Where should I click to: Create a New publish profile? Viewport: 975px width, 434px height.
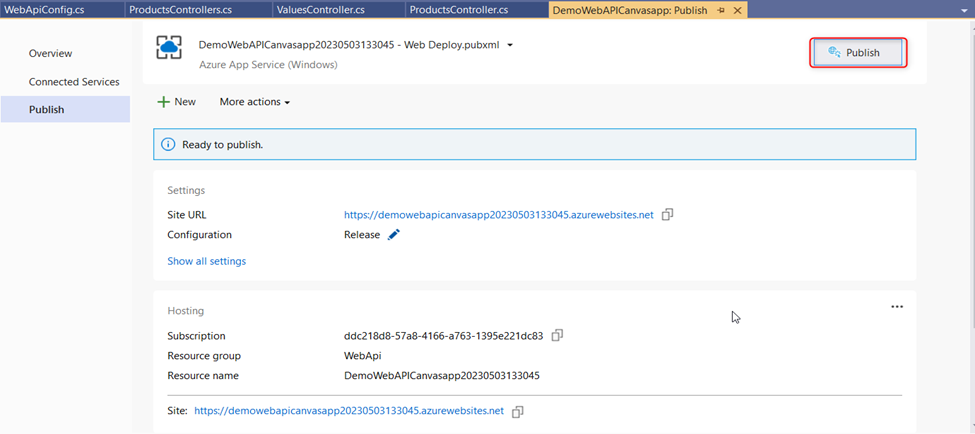pos(177,102)
